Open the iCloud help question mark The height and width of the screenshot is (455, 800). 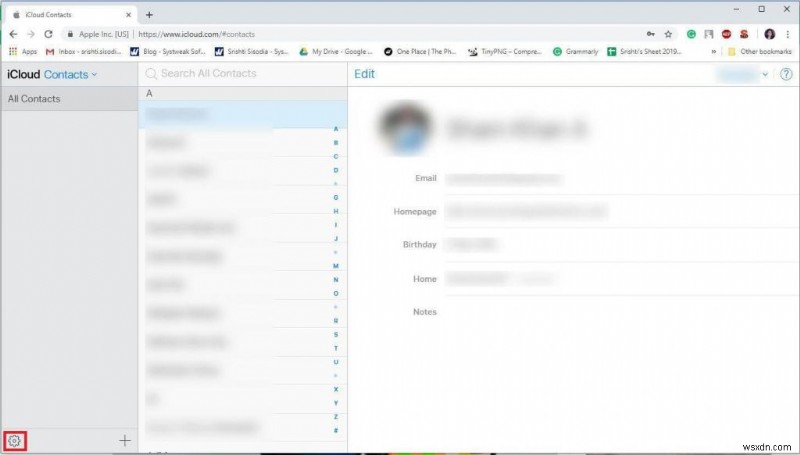(786, 74)
